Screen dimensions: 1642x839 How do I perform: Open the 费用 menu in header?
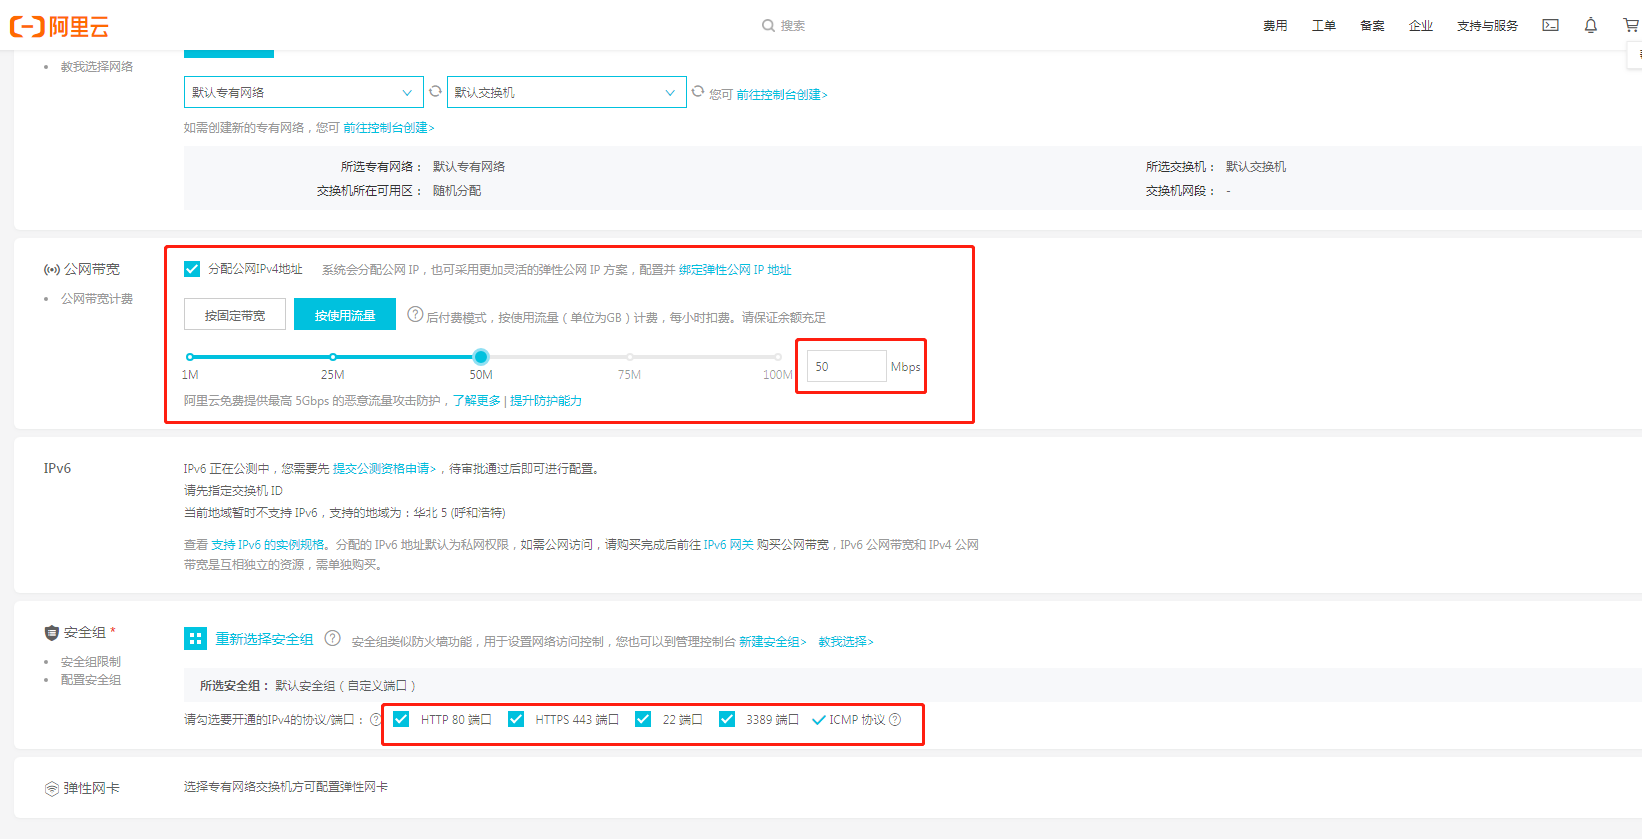point(1274,26)
